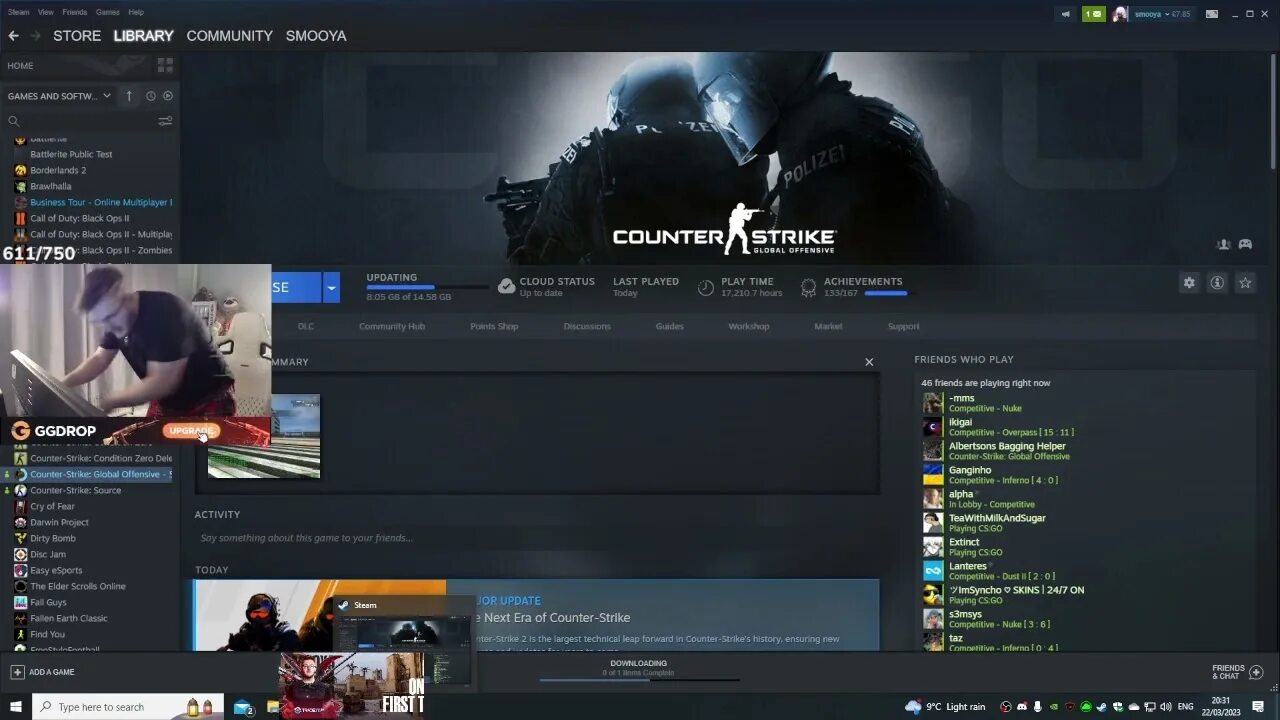Open Discord icon in system tray
The image size is (1280, 720).
pyautogui.click(x=1022, y=707)
